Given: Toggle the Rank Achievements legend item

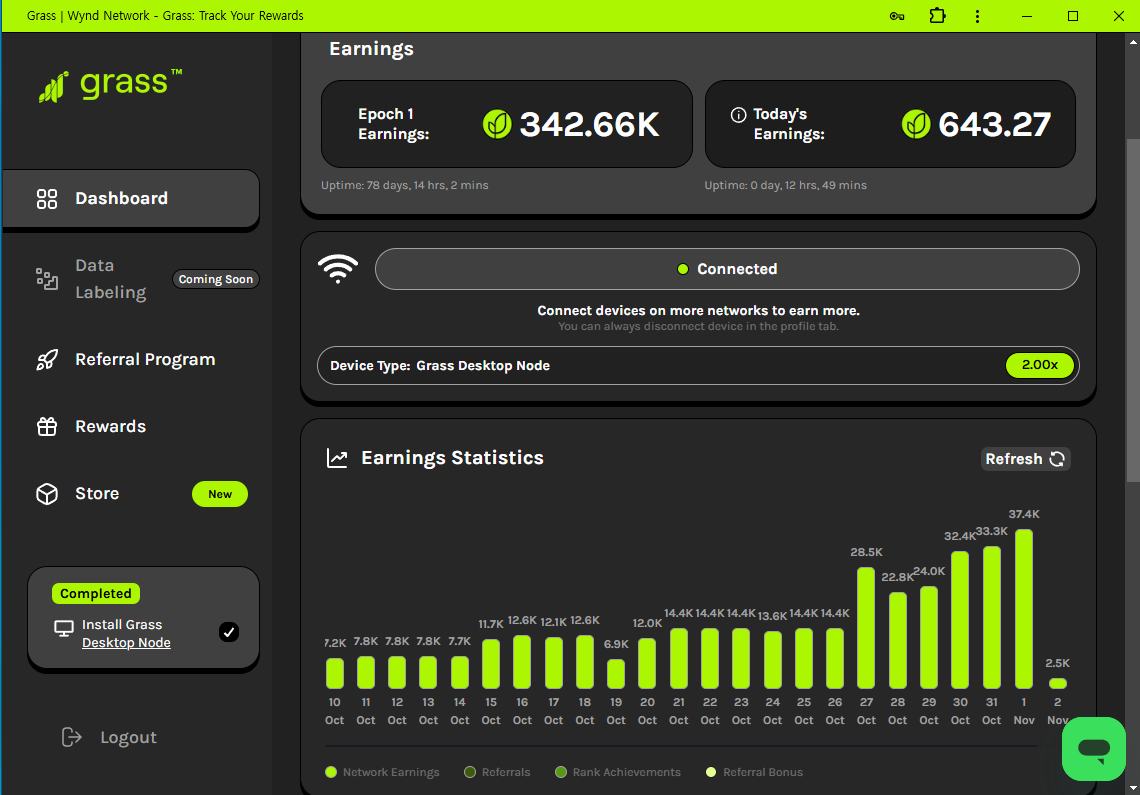Looking at the screenshot, I should coord(618,772).
